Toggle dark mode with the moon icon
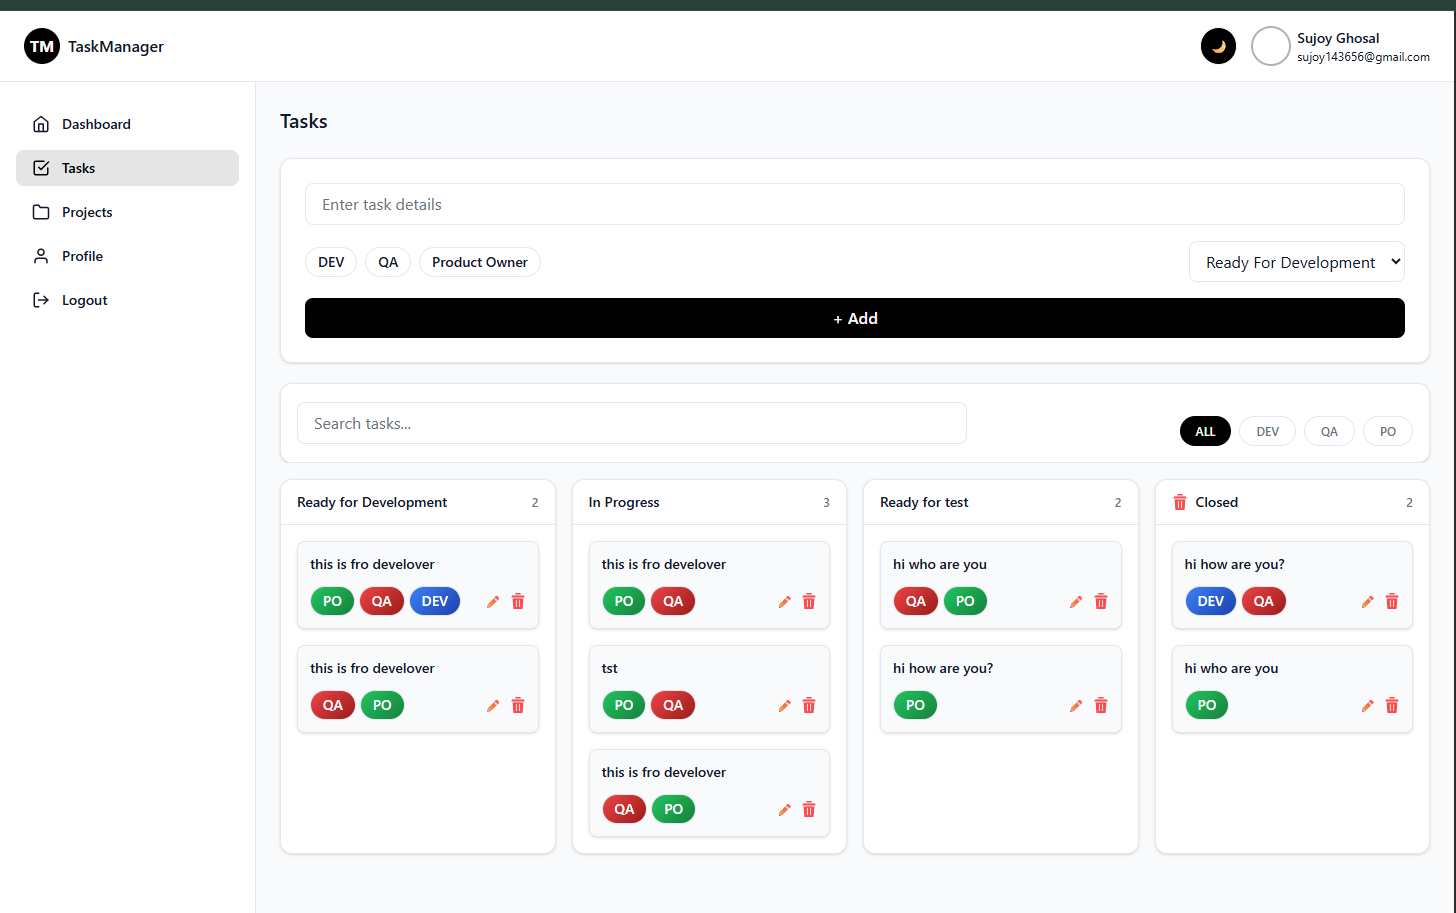Screen dimensions: 1456x913 pos(1218,45)
